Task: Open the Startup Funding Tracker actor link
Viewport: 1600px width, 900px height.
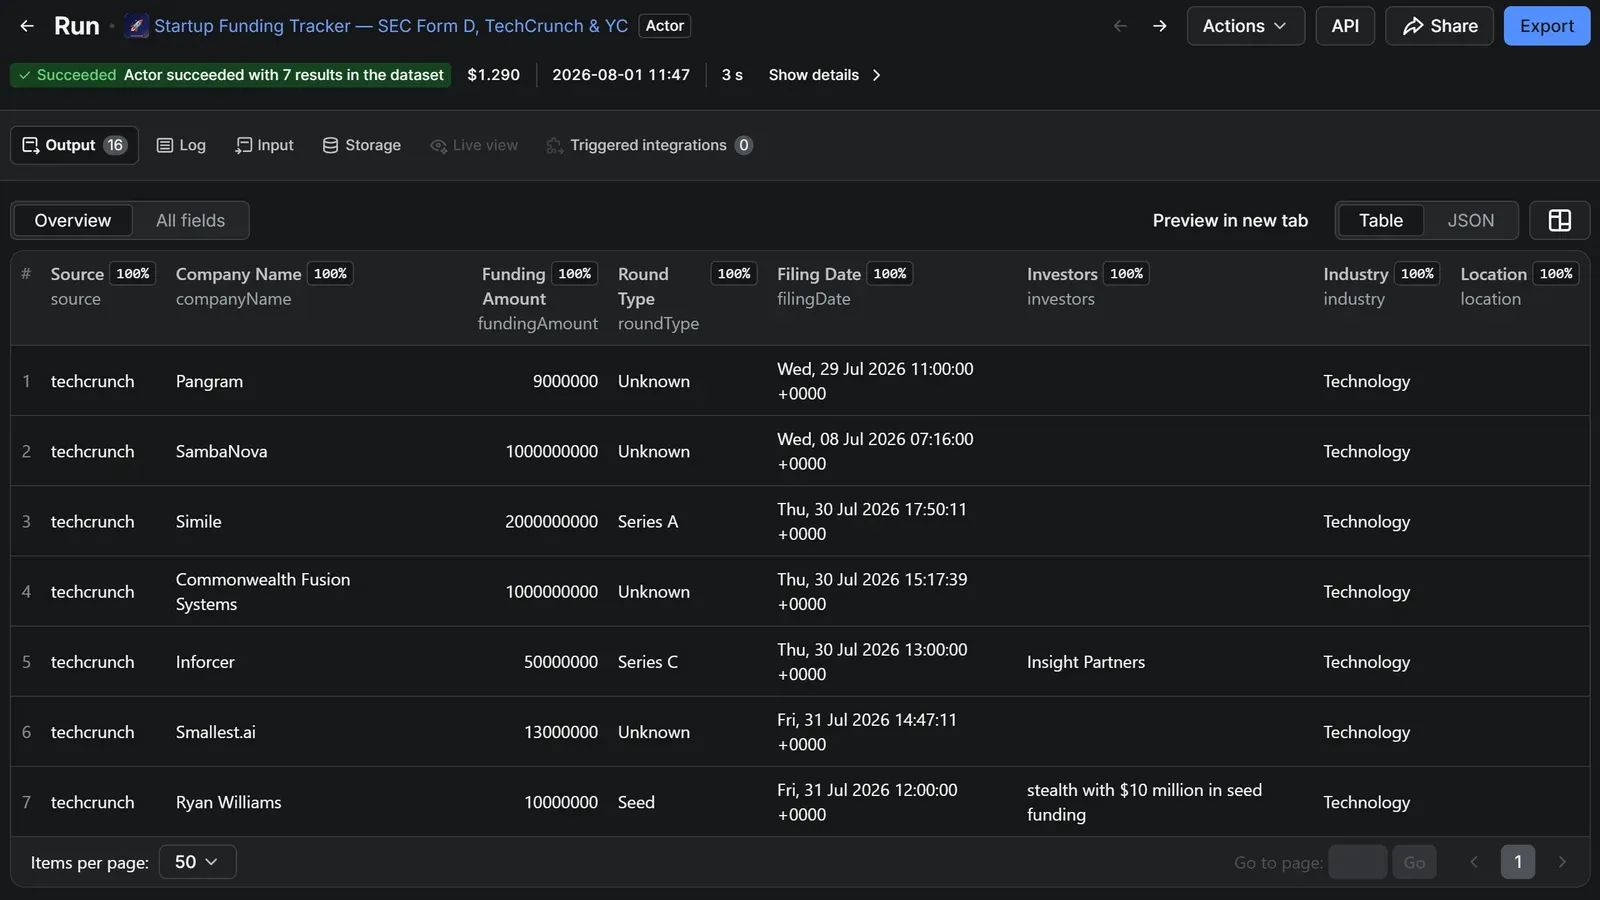Action: [391, 26]
